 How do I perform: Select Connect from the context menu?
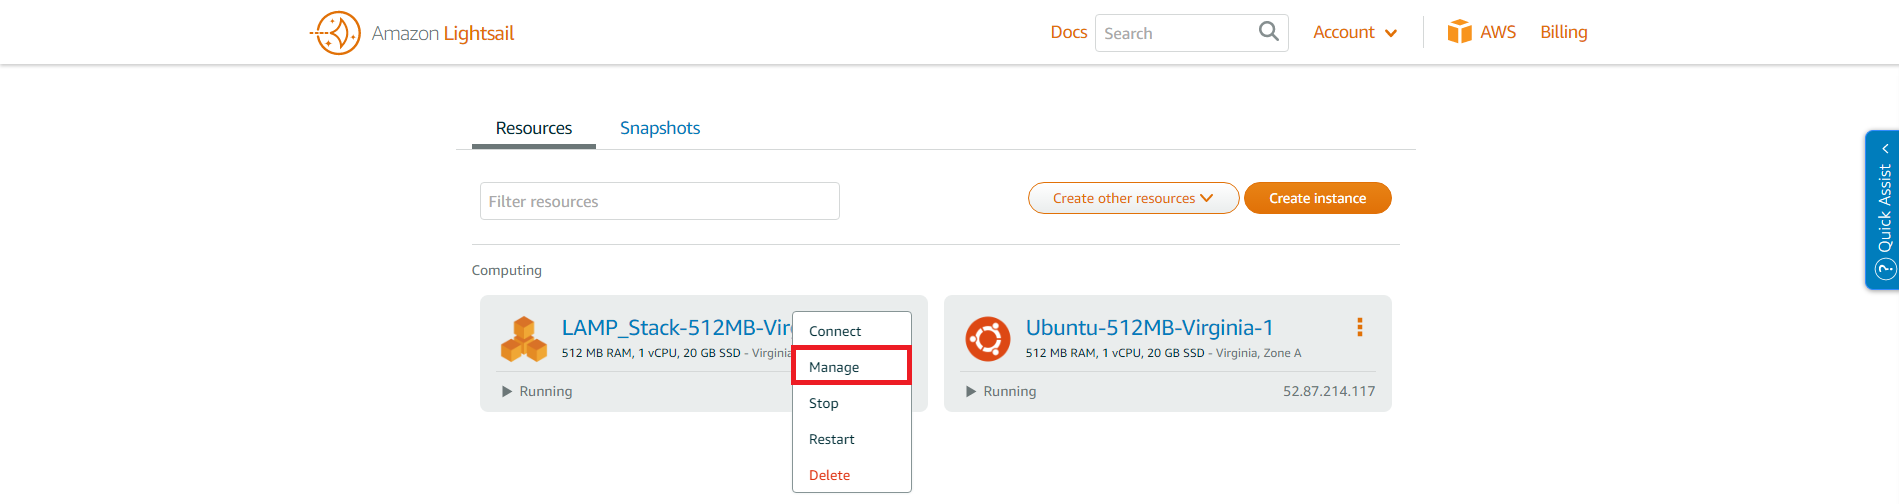852,331
